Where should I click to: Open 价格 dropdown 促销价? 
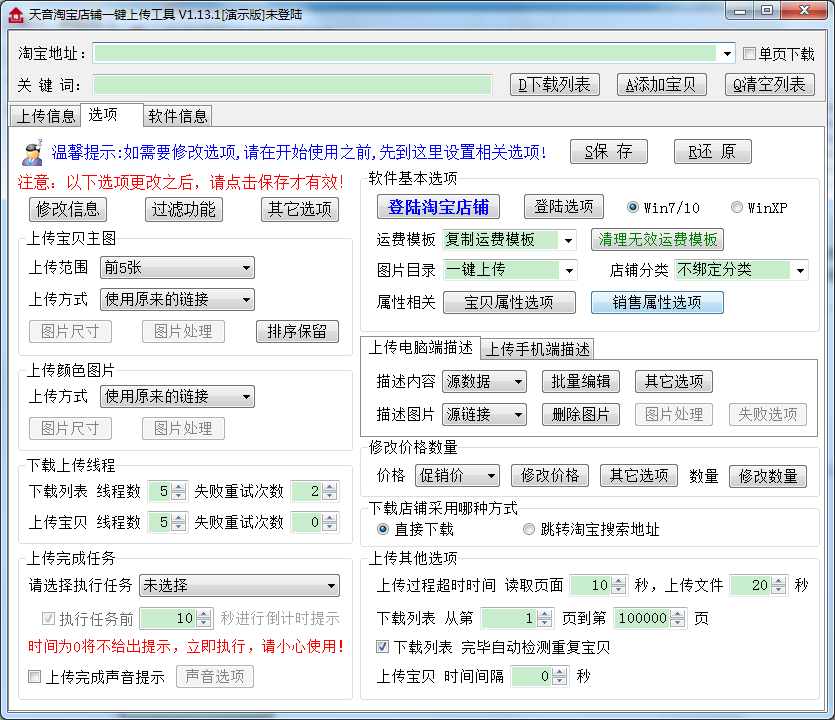[x=457, y=476]
